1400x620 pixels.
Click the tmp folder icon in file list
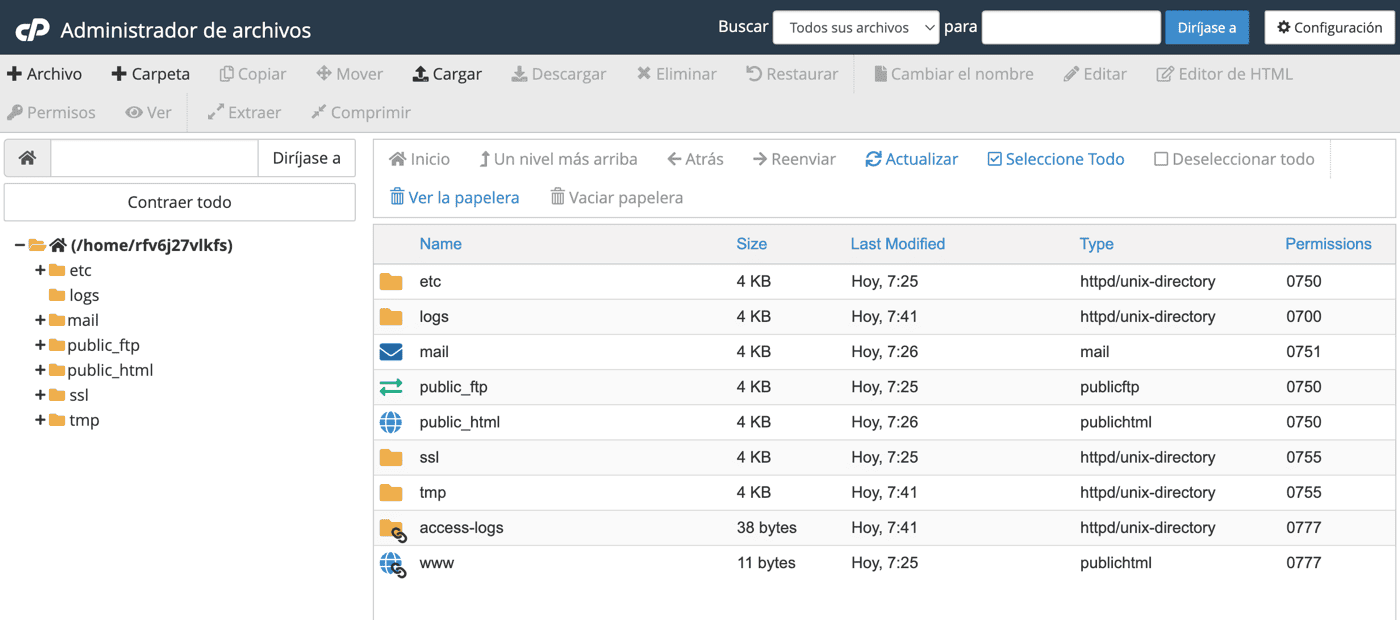391,493
